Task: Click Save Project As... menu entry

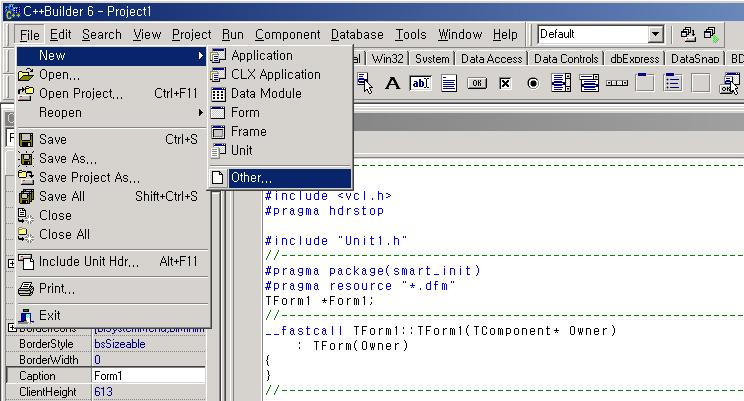Action: tap(112, 177)
